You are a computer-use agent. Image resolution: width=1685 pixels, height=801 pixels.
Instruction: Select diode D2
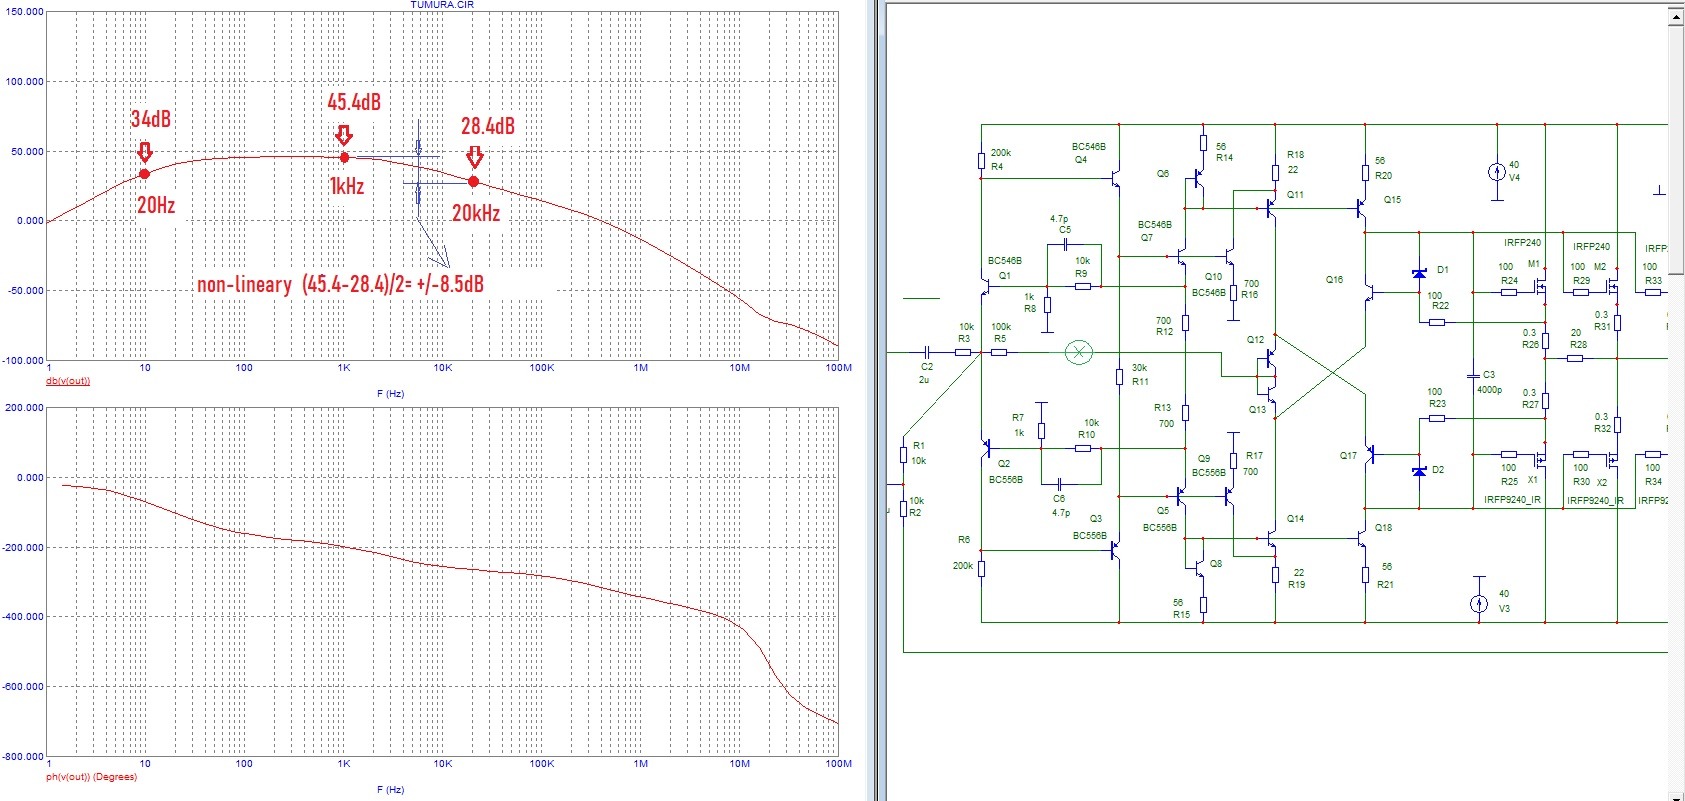[x=1419, y=471]
